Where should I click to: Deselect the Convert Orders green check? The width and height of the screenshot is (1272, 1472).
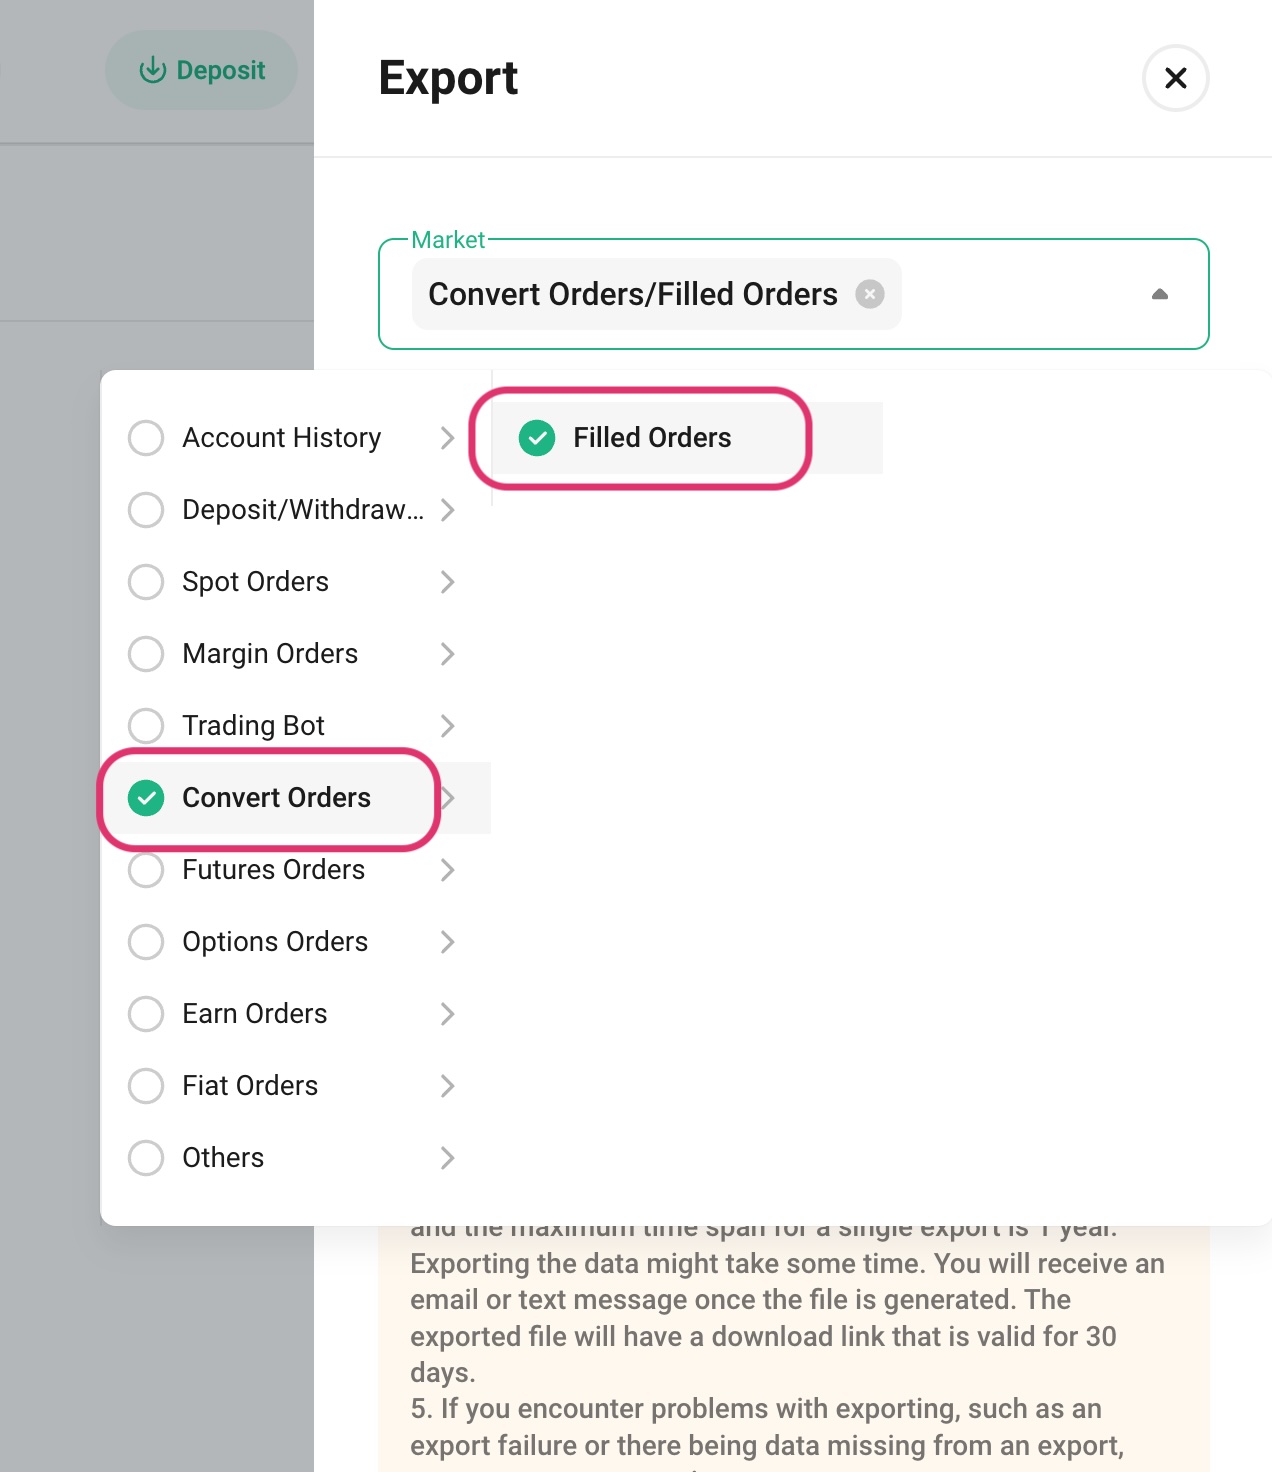pyautogui.click(x=146, y=798)
